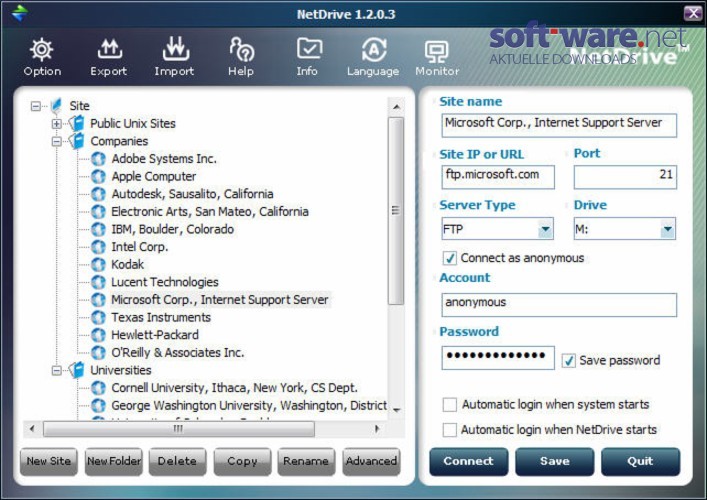Click the tree vertical scrollbar thumb
This screenshot has height=500, width=707.
pos(396,211)
